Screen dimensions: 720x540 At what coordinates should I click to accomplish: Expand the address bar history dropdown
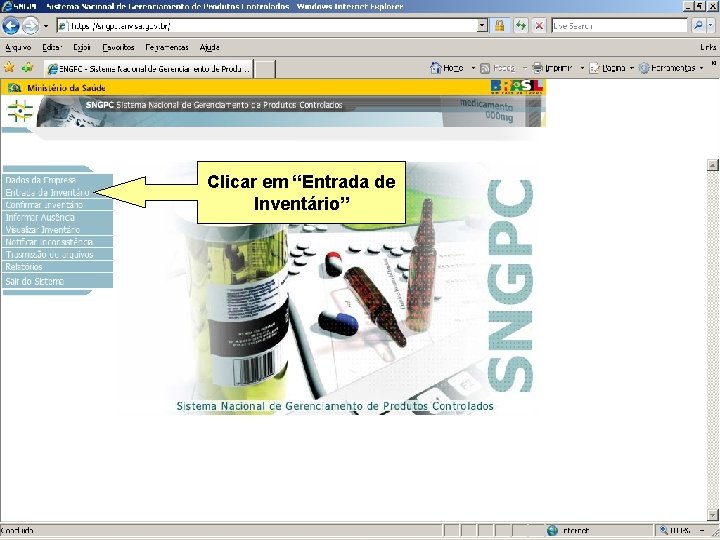(482, 26)
